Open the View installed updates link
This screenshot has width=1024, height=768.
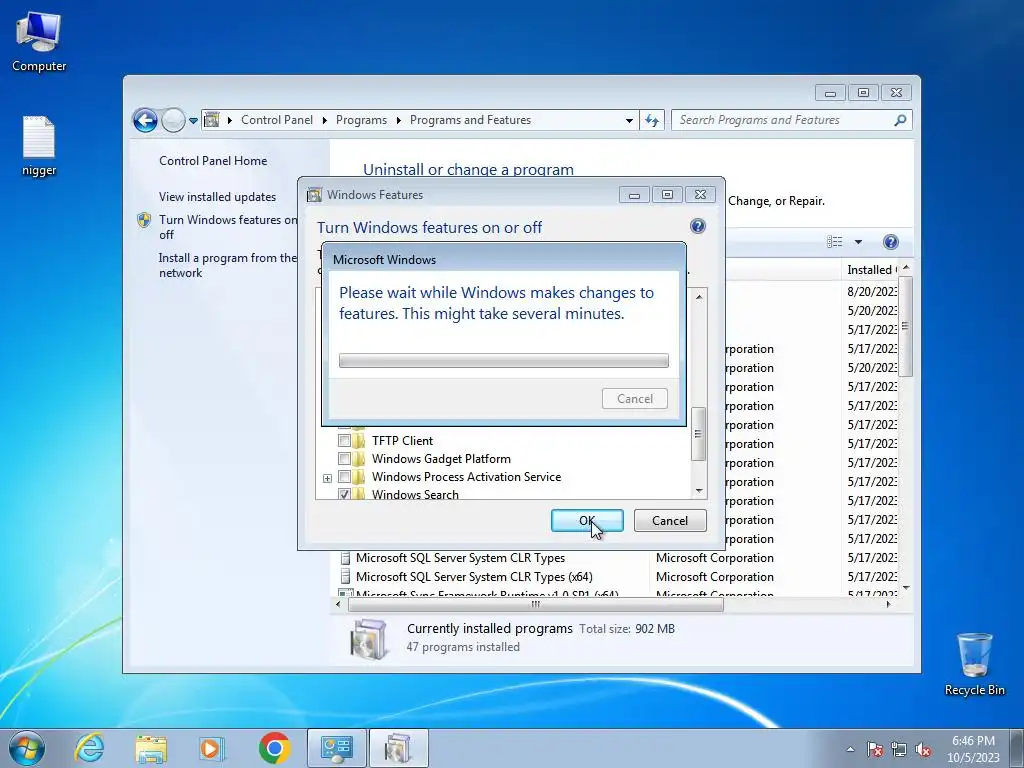tap(217, 197)
